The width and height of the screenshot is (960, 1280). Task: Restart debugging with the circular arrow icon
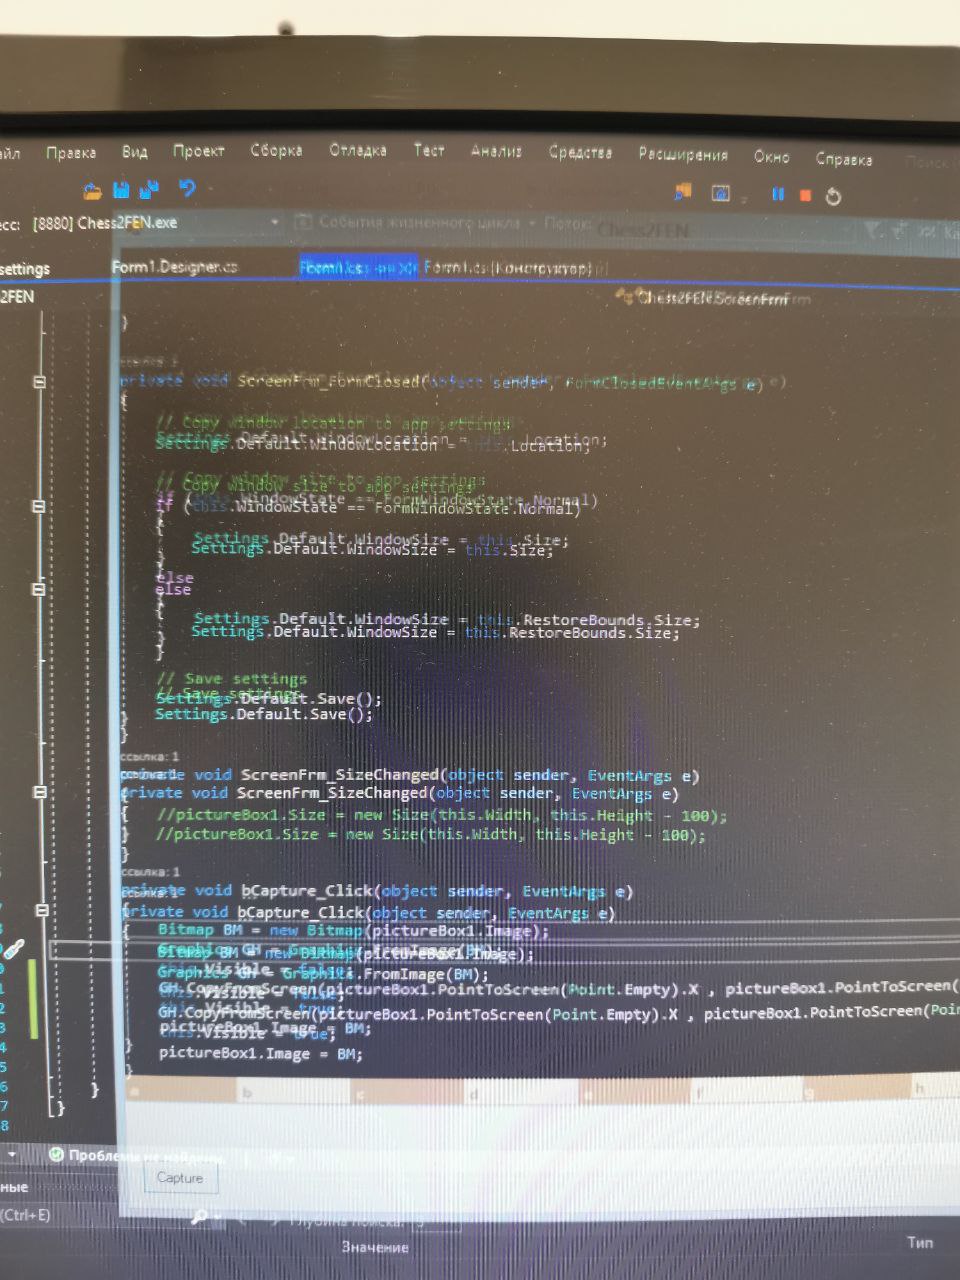(x=833, y=197)
